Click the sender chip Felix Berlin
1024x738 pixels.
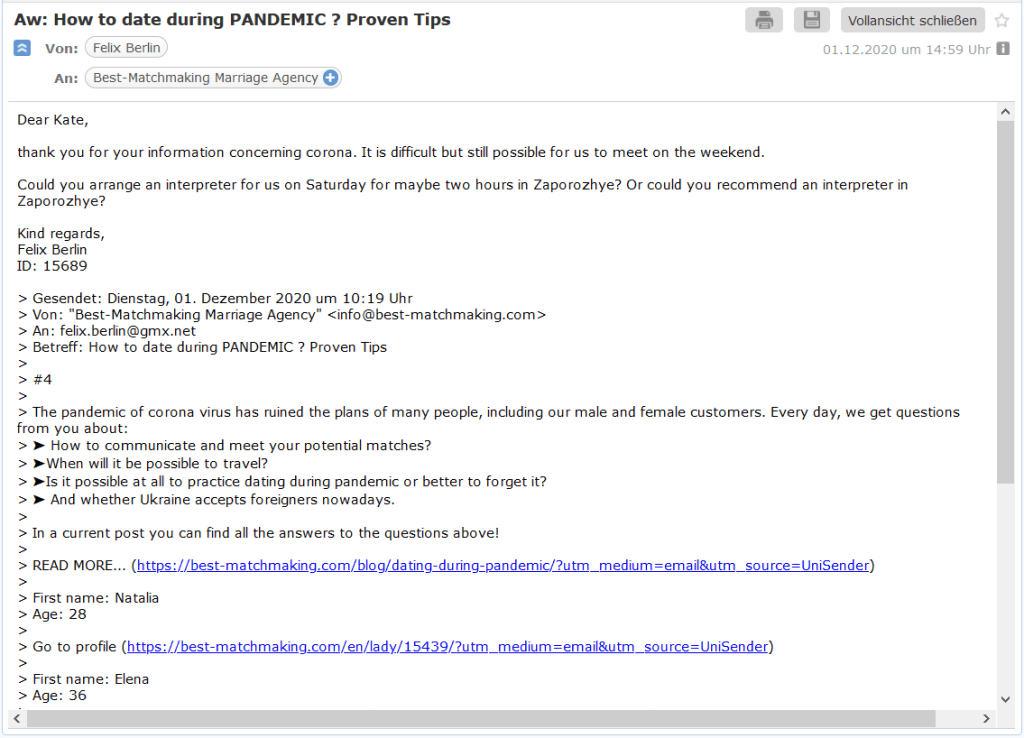pyautogui.click(x=126, y=48)
